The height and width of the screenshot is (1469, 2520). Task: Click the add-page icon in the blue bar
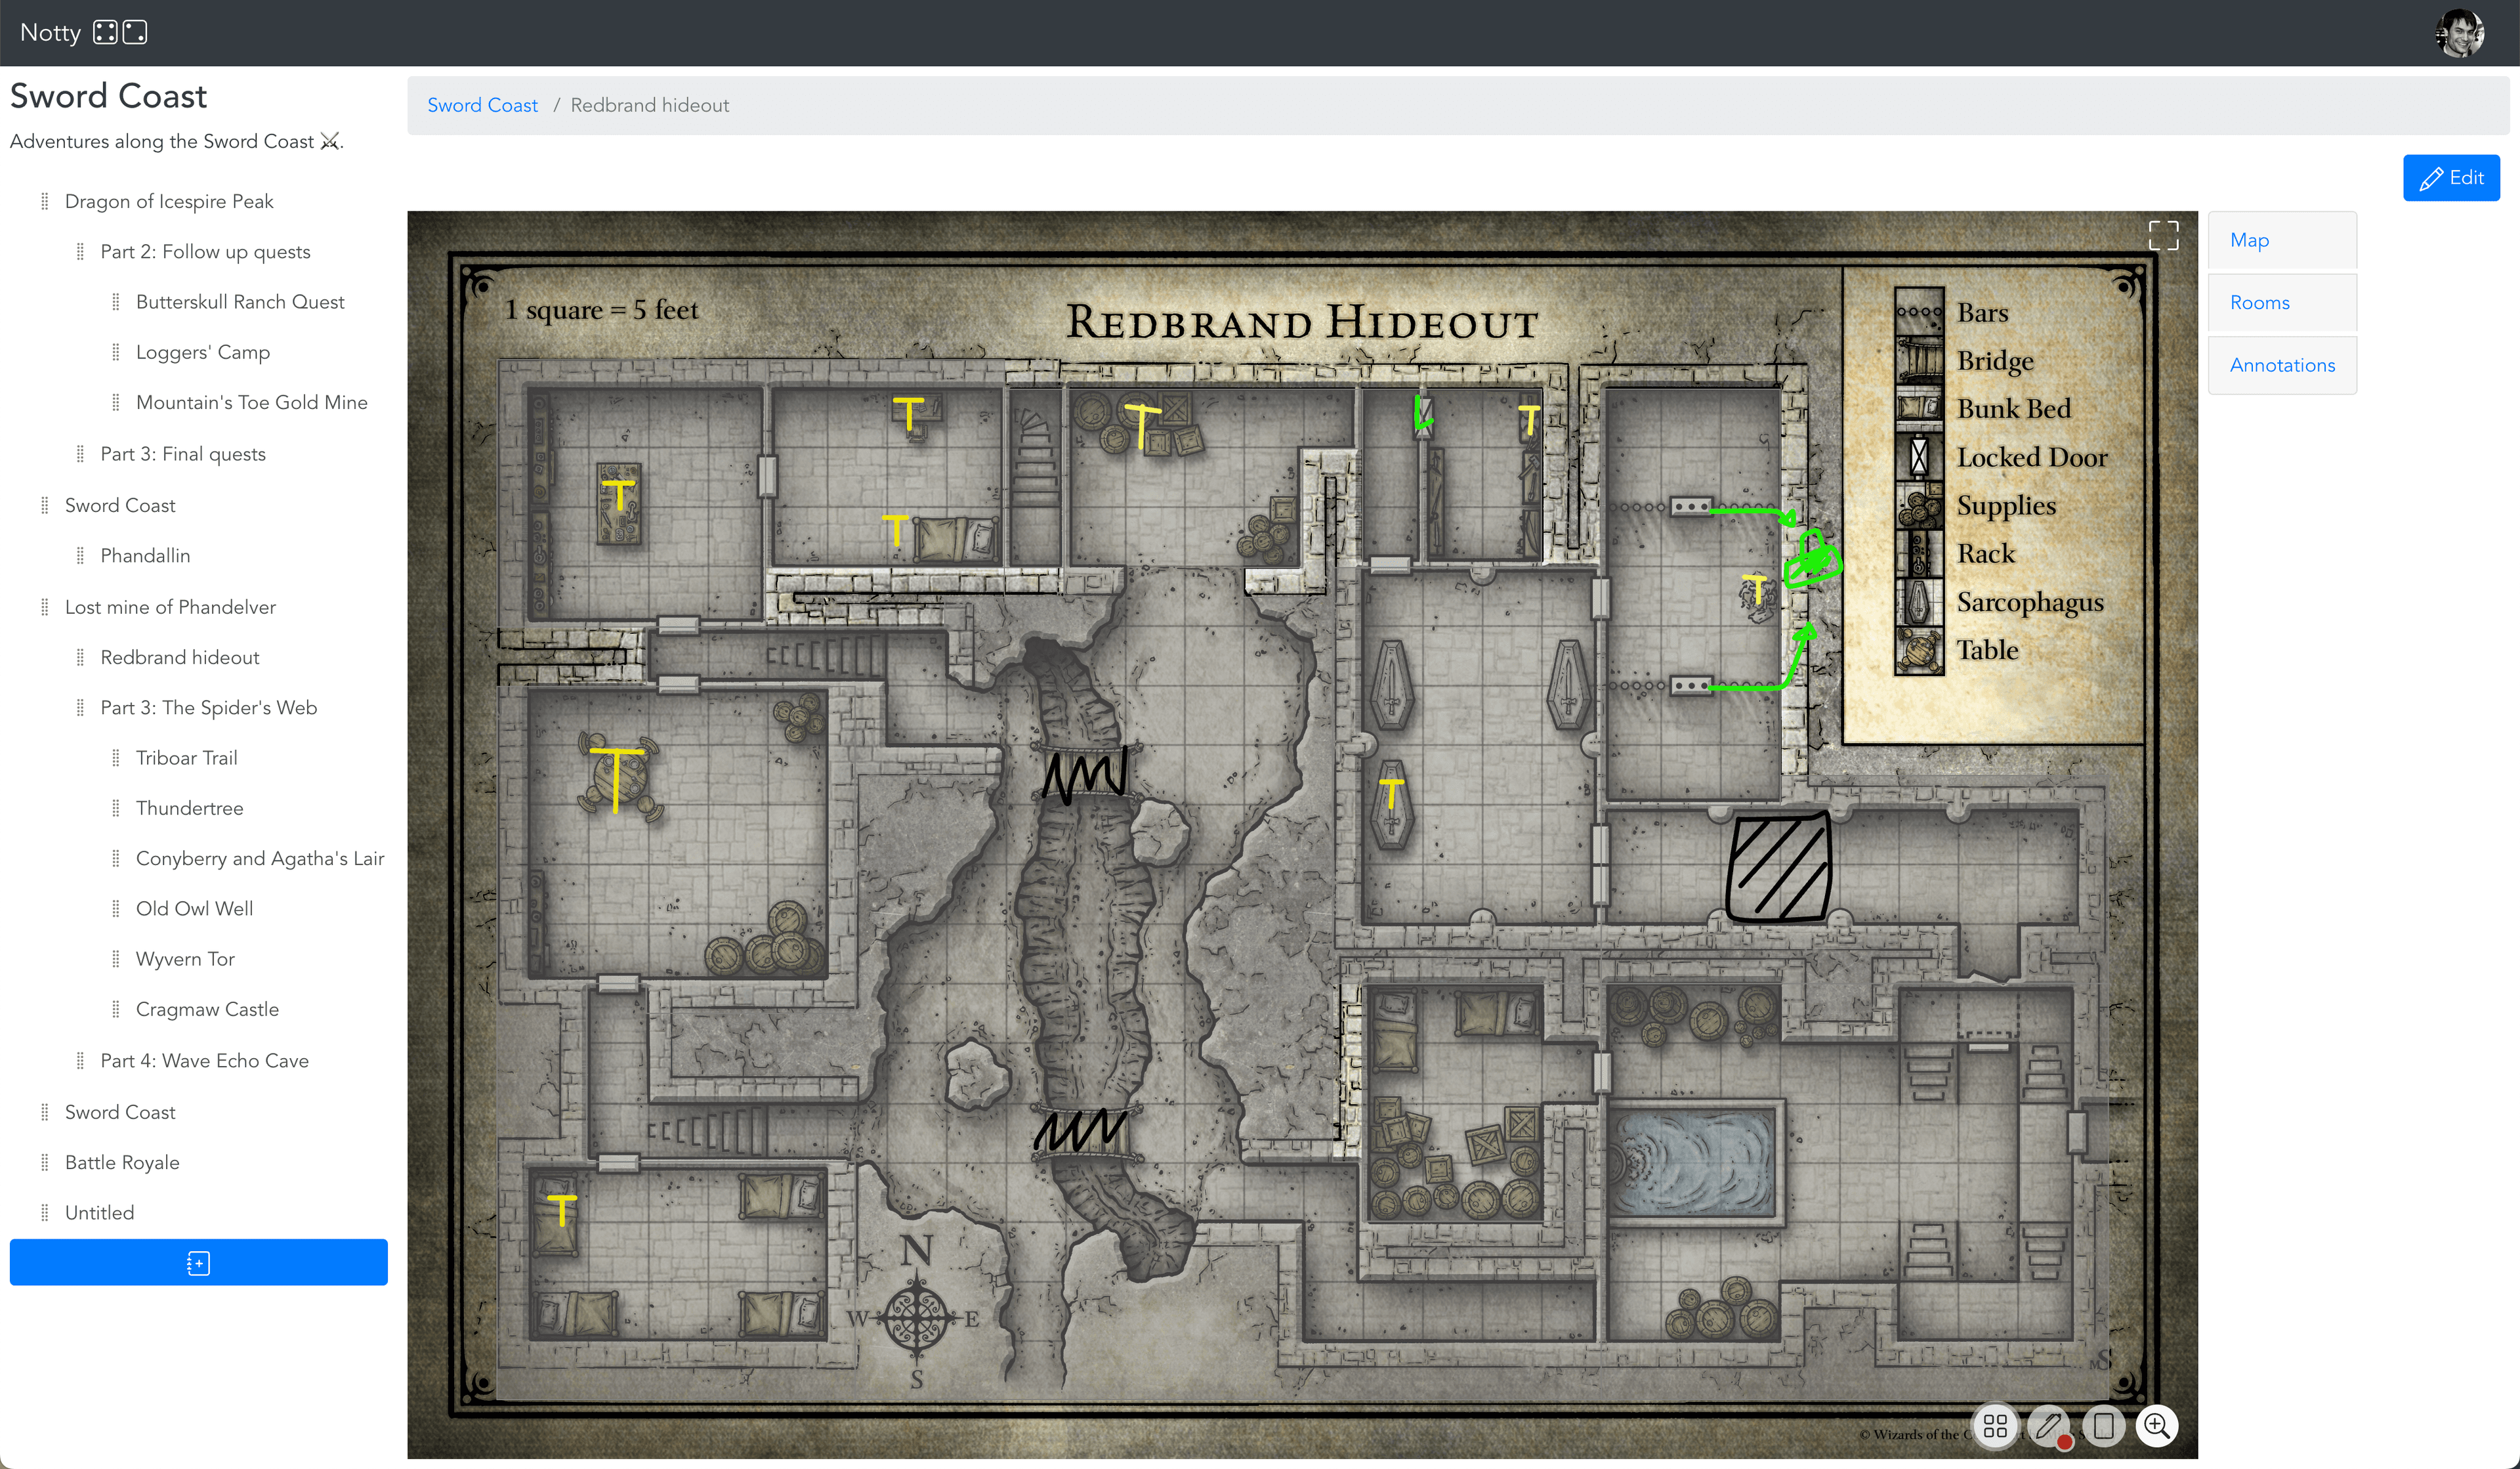(198, 1263)
